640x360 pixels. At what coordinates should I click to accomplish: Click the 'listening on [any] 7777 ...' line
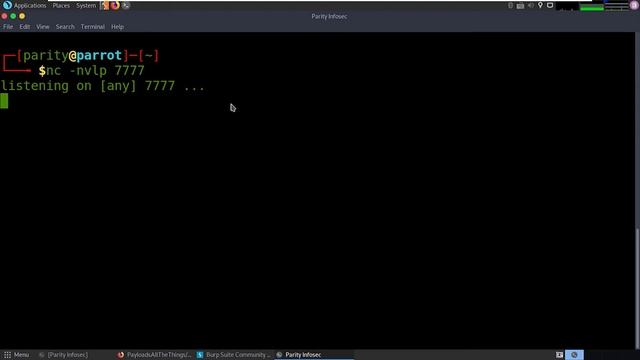pos(102,86)
